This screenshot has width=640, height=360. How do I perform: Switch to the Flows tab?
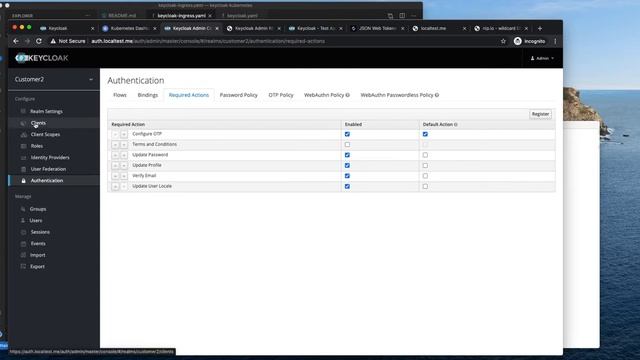click(x=120, y=95)
